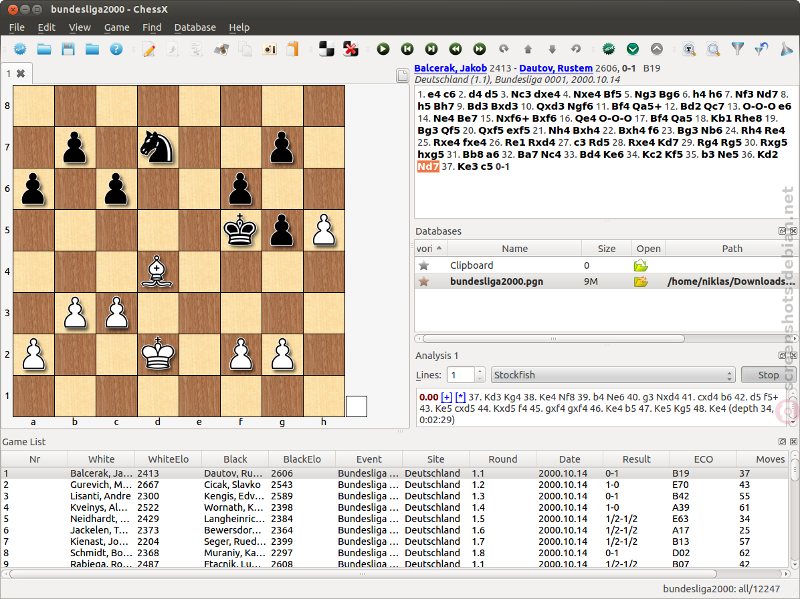Open the Database menu

pyautogui.click(x=195, y=28)
